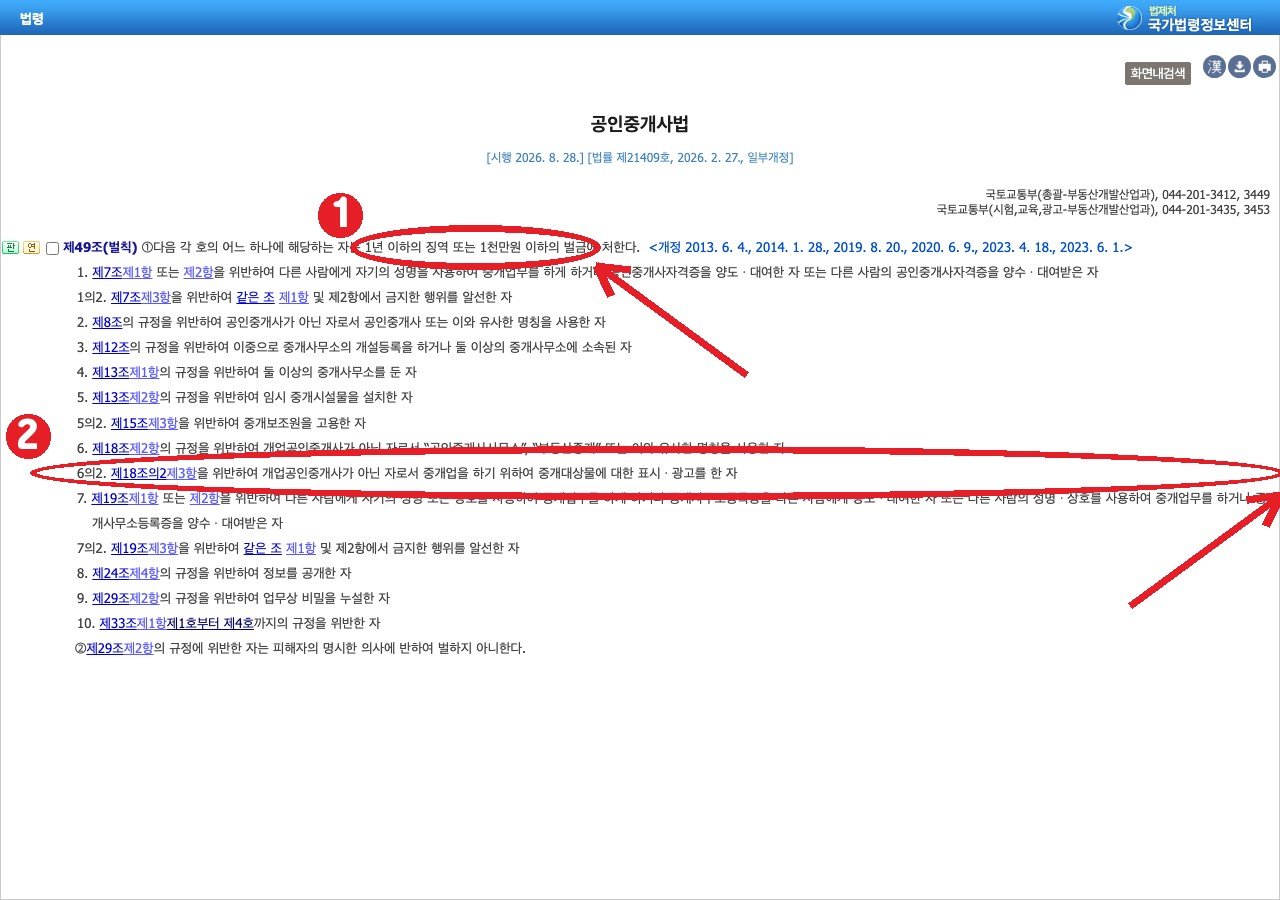This screenshot has width=1280, height=900.
Task: Open the 제12조 link in item 3
Action: (x=111, y=347)
